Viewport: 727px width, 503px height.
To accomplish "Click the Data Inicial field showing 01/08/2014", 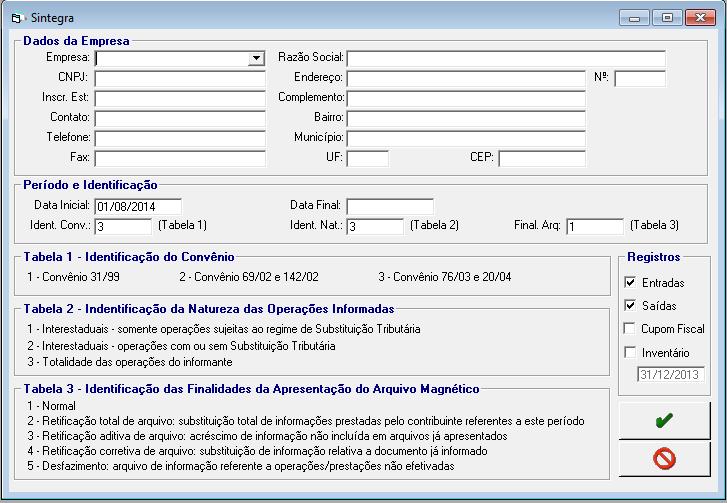I will [138, 206].
